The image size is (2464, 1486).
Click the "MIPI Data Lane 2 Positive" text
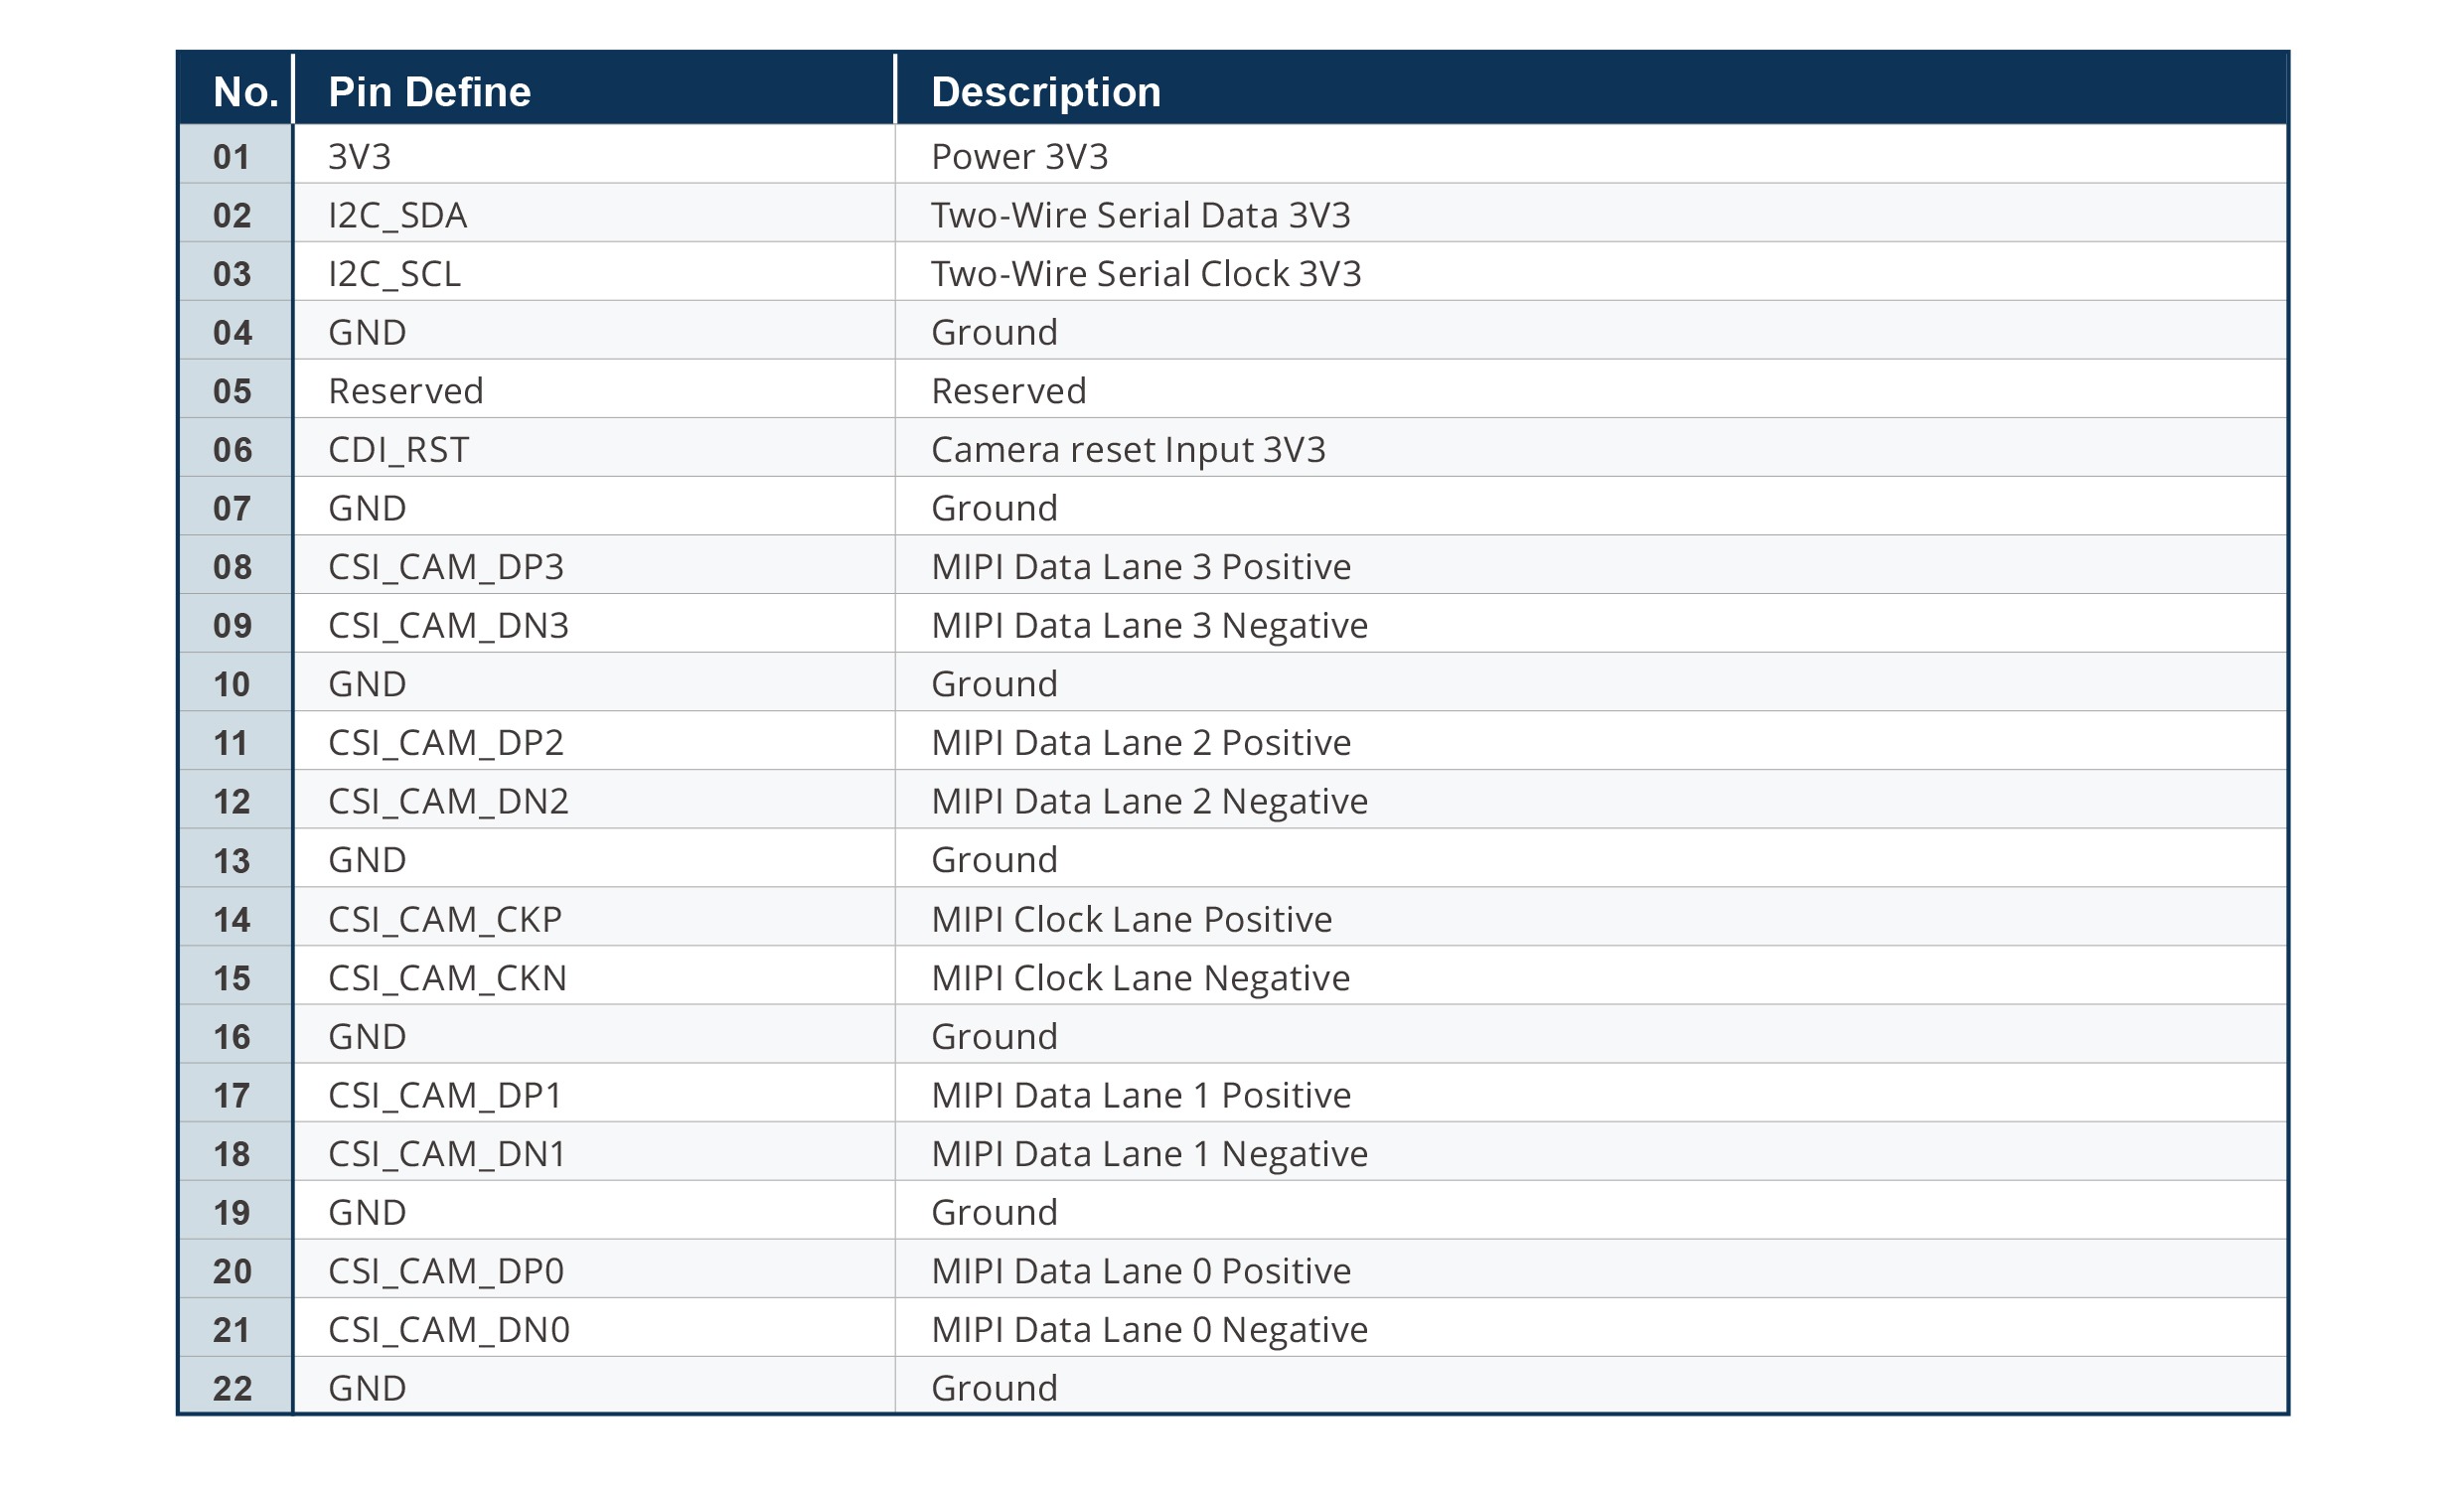pos(1140,743)
